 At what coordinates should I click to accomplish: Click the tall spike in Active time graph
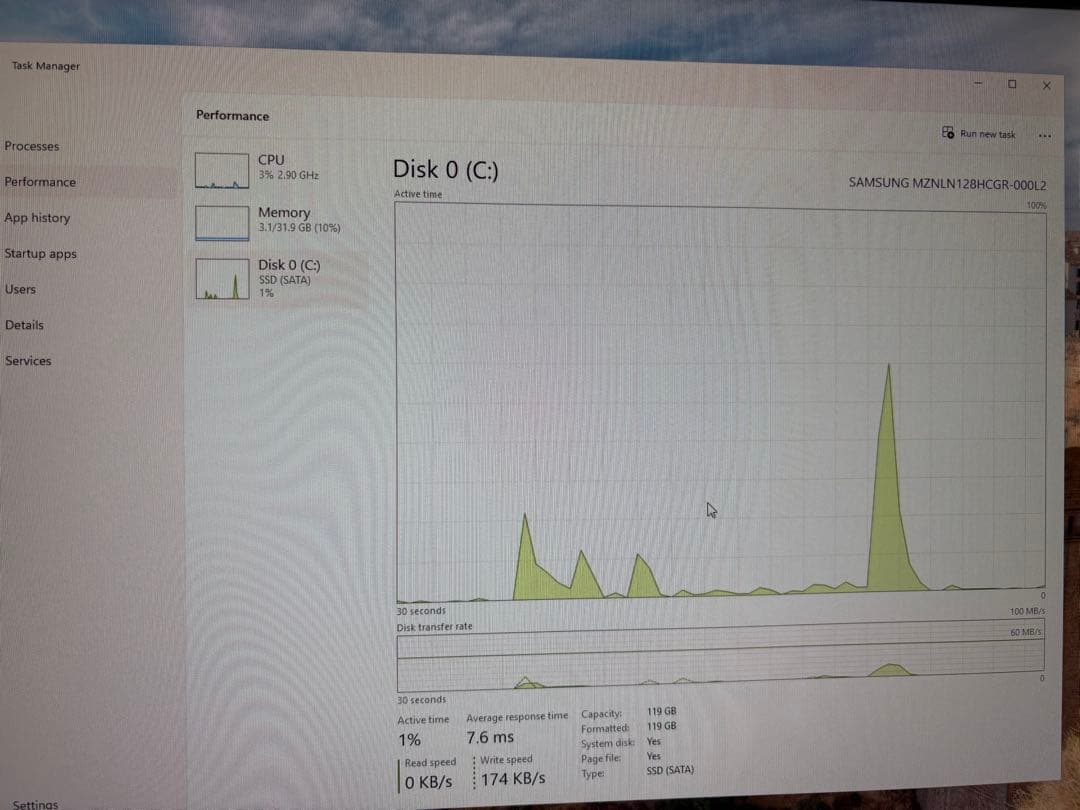click(888, 480)
